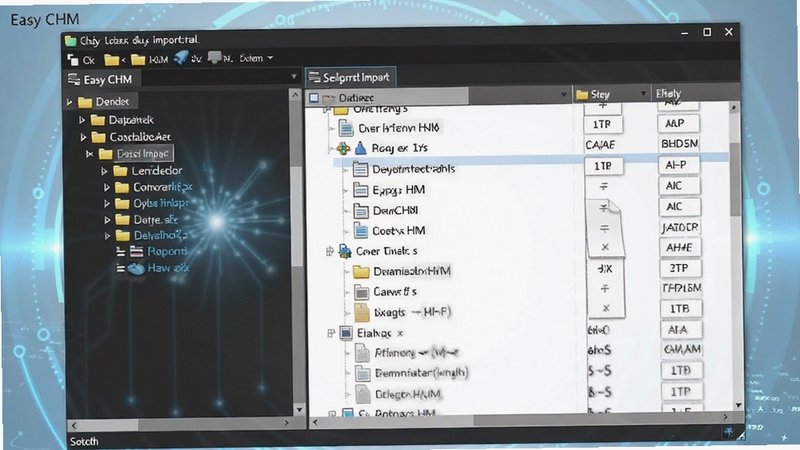Open the HiM folder toolbar icon
Viewport: 800px width, 450px height.
click(x=138, y=60)
